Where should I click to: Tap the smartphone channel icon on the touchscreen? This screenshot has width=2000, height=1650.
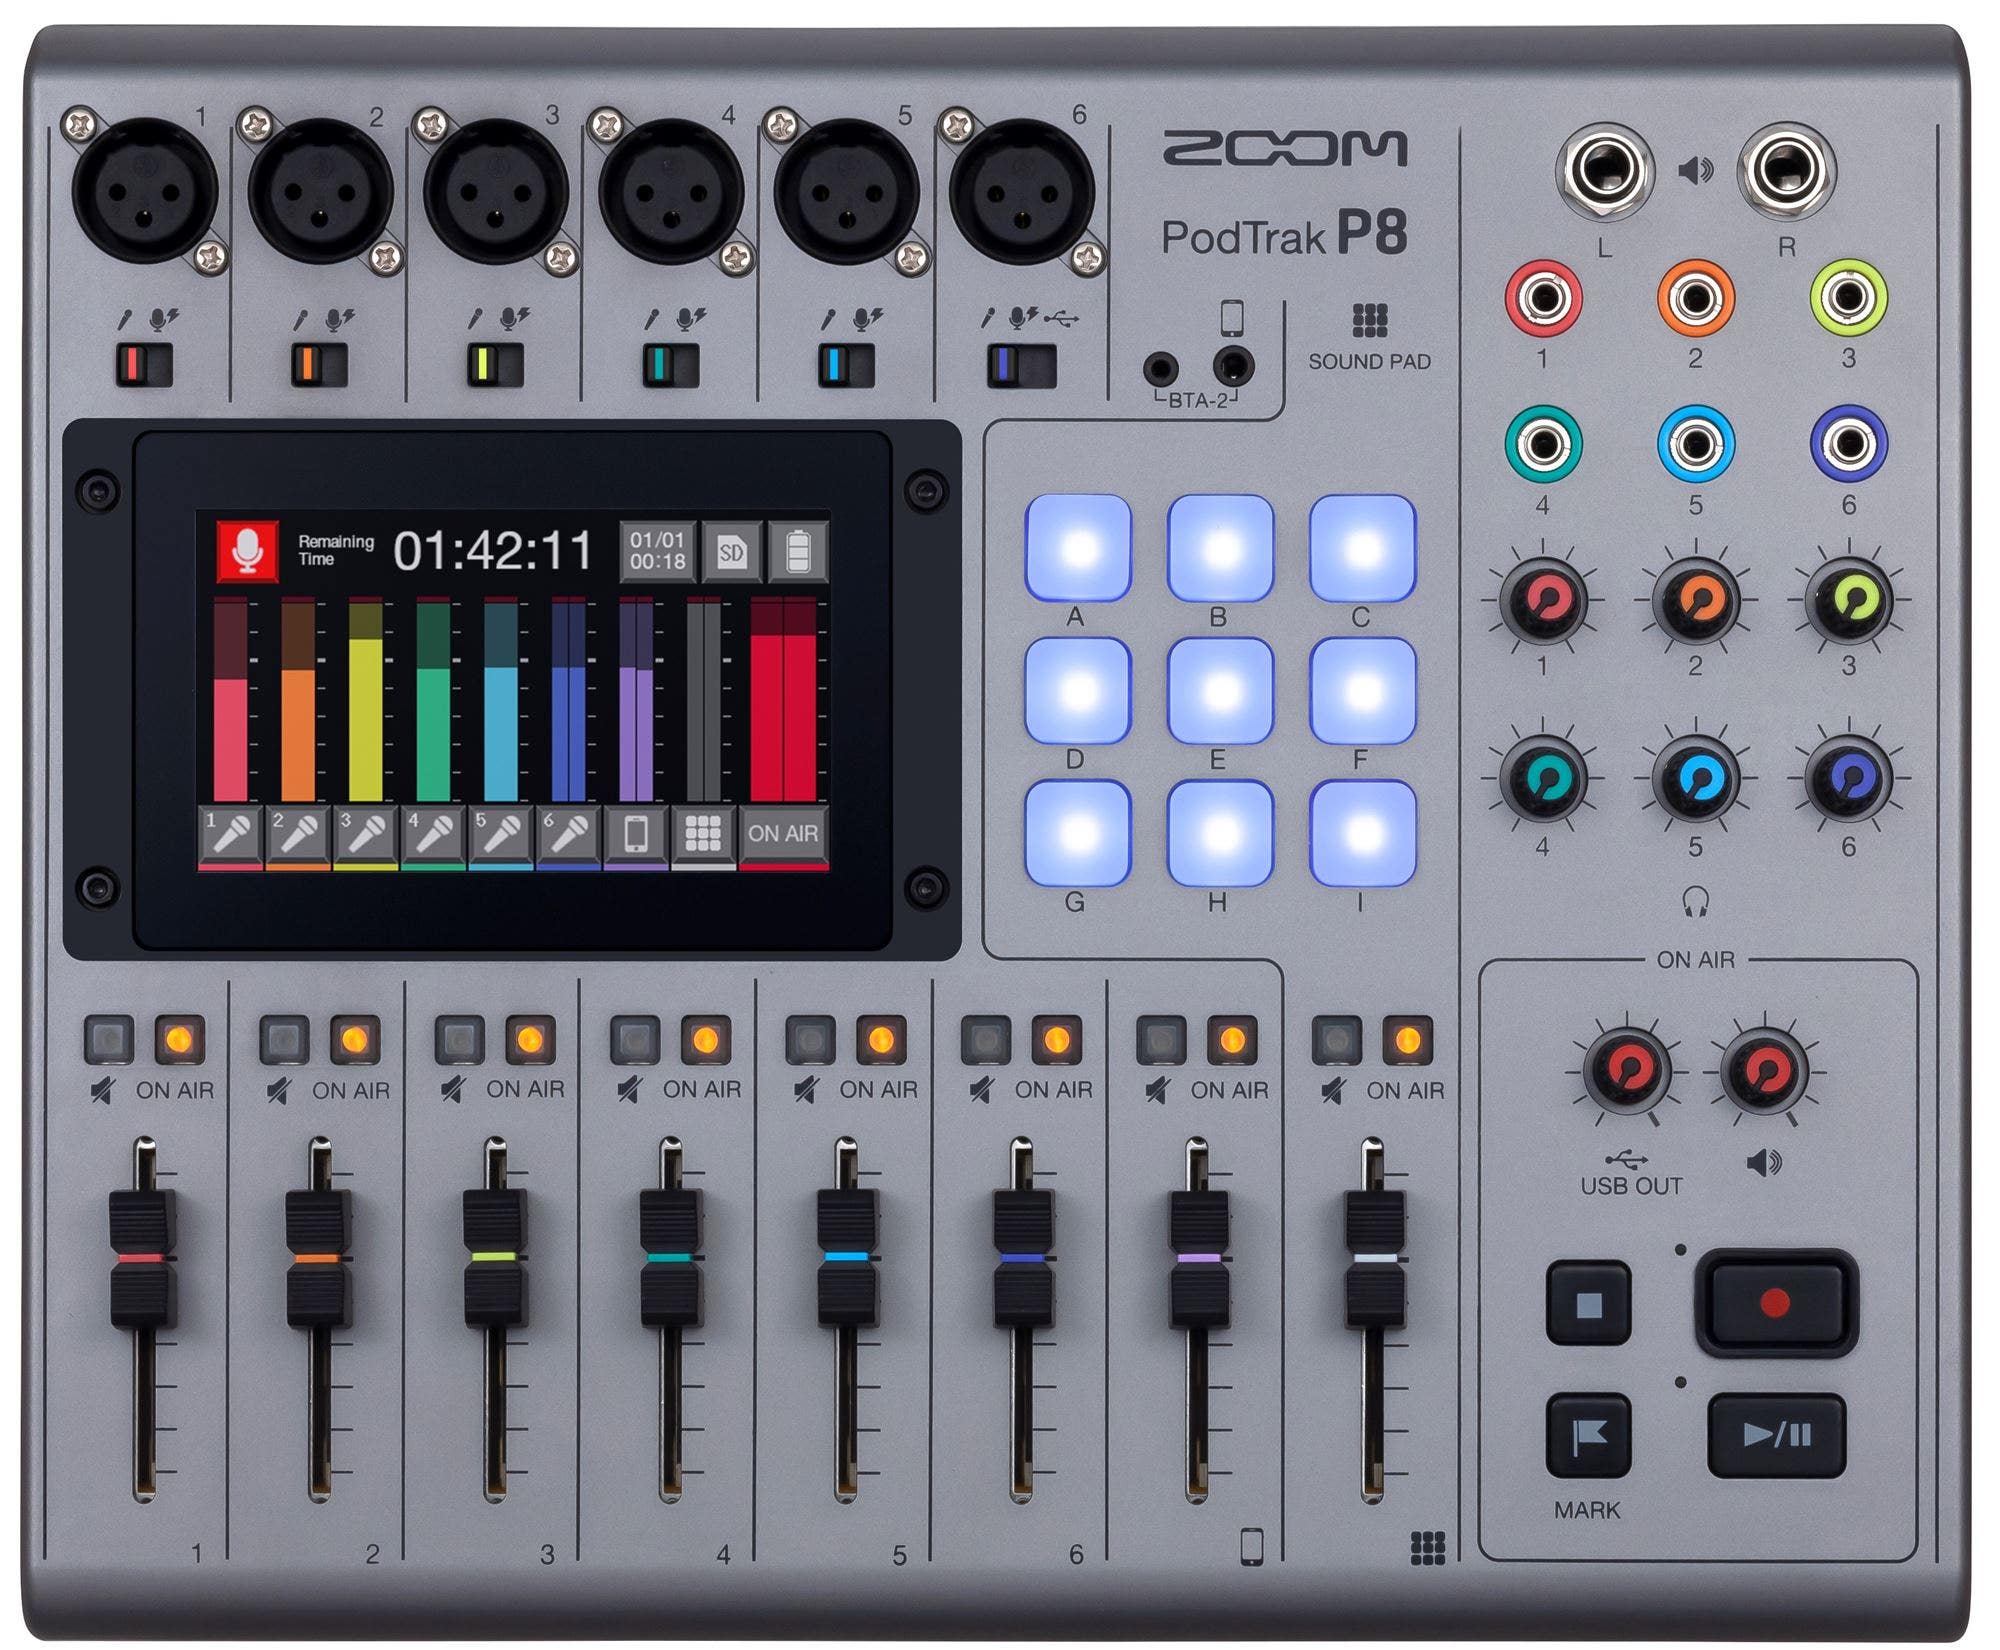[636, 834]
